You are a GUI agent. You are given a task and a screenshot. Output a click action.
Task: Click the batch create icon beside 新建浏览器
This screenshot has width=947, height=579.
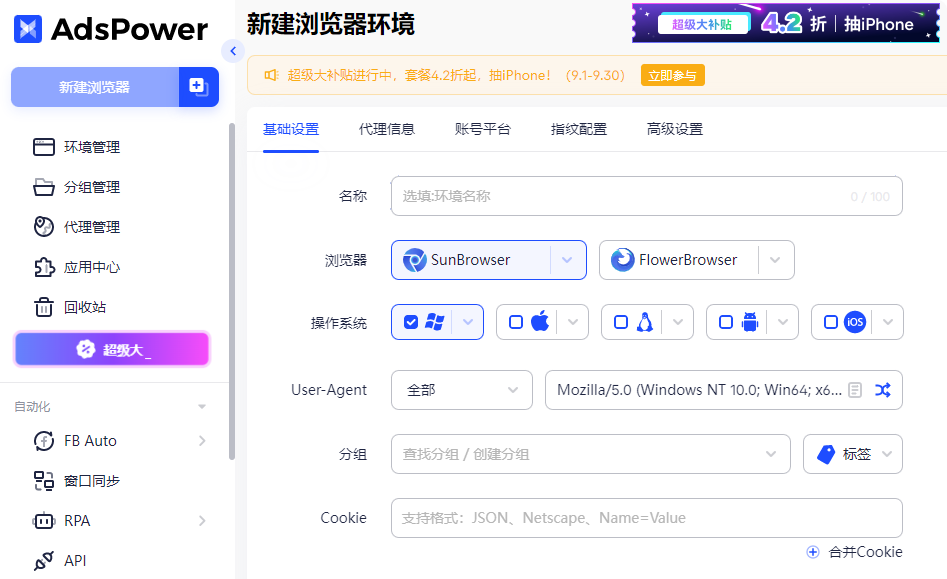198,87
